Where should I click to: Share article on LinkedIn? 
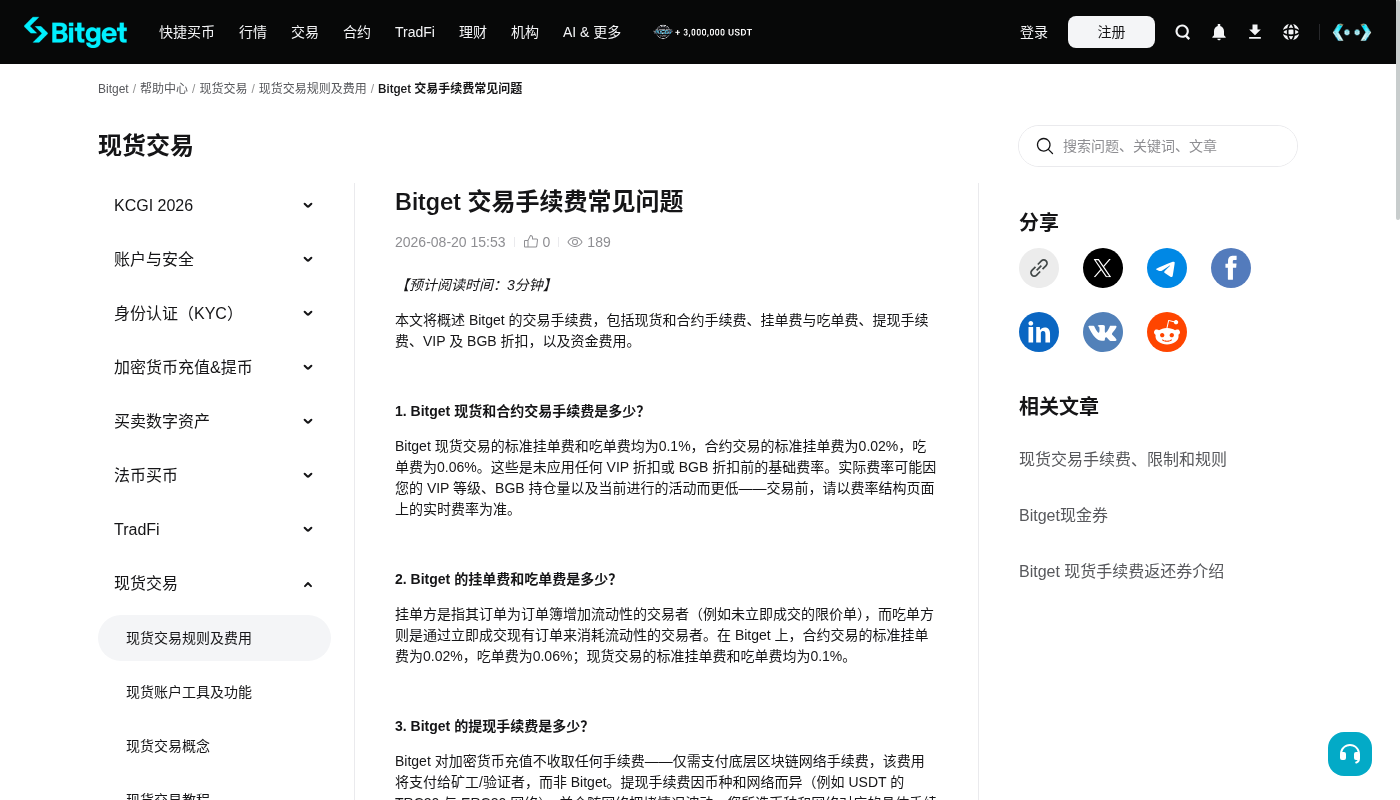[x=1039, y=332]
